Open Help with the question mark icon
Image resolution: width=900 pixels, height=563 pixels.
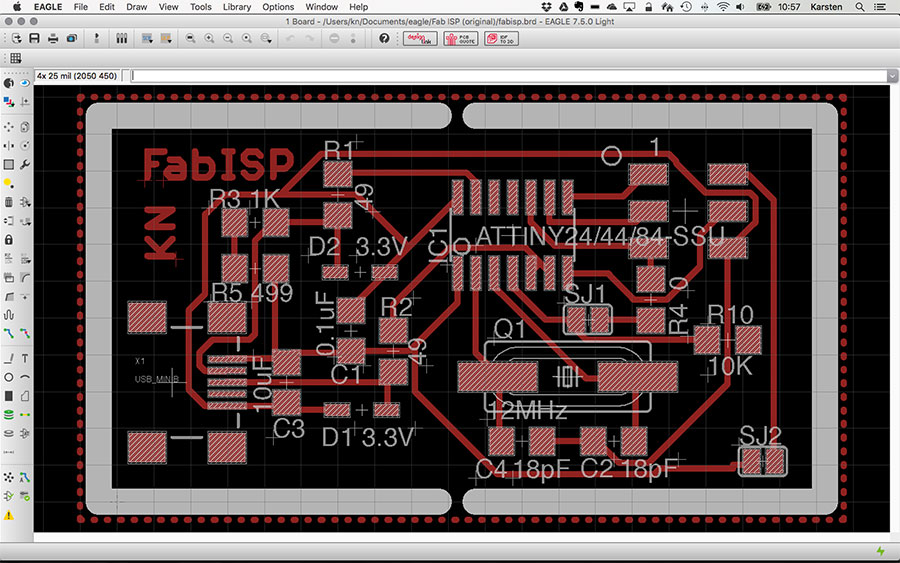pos(384,38)
